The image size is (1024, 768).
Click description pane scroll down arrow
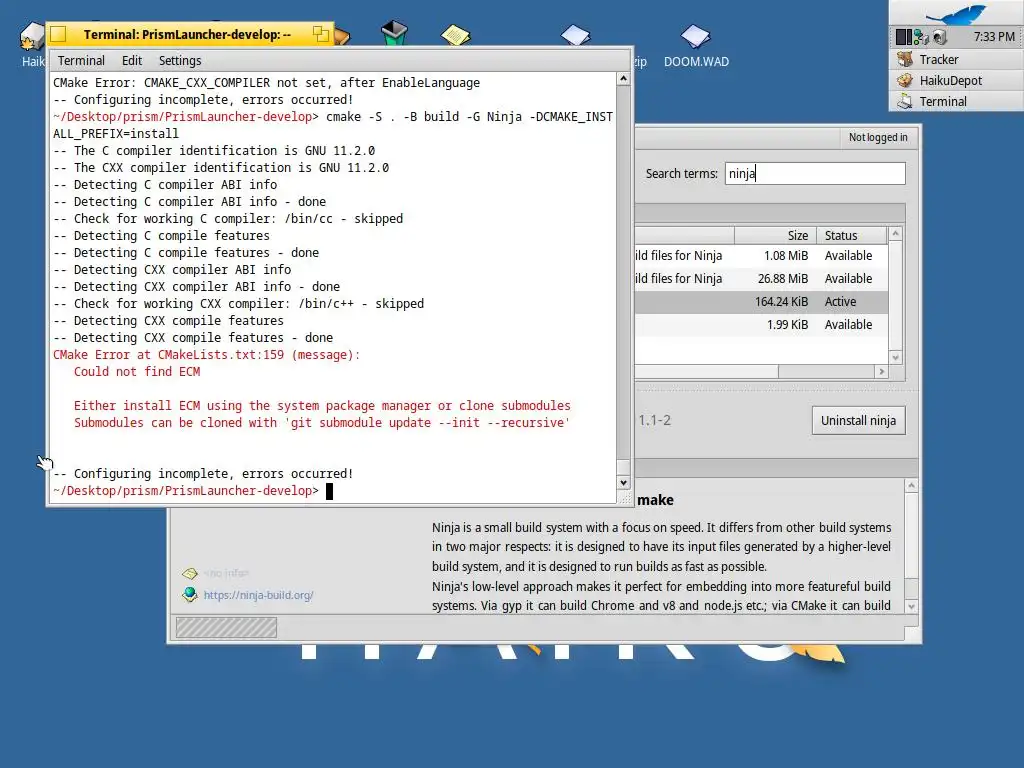[911, 607]
